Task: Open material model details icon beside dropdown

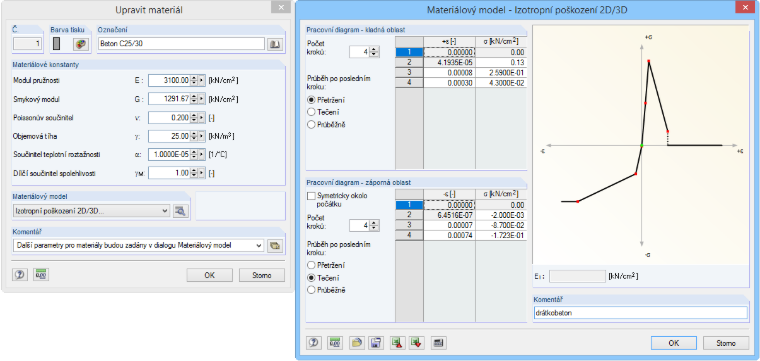Action: coord(180,211)
